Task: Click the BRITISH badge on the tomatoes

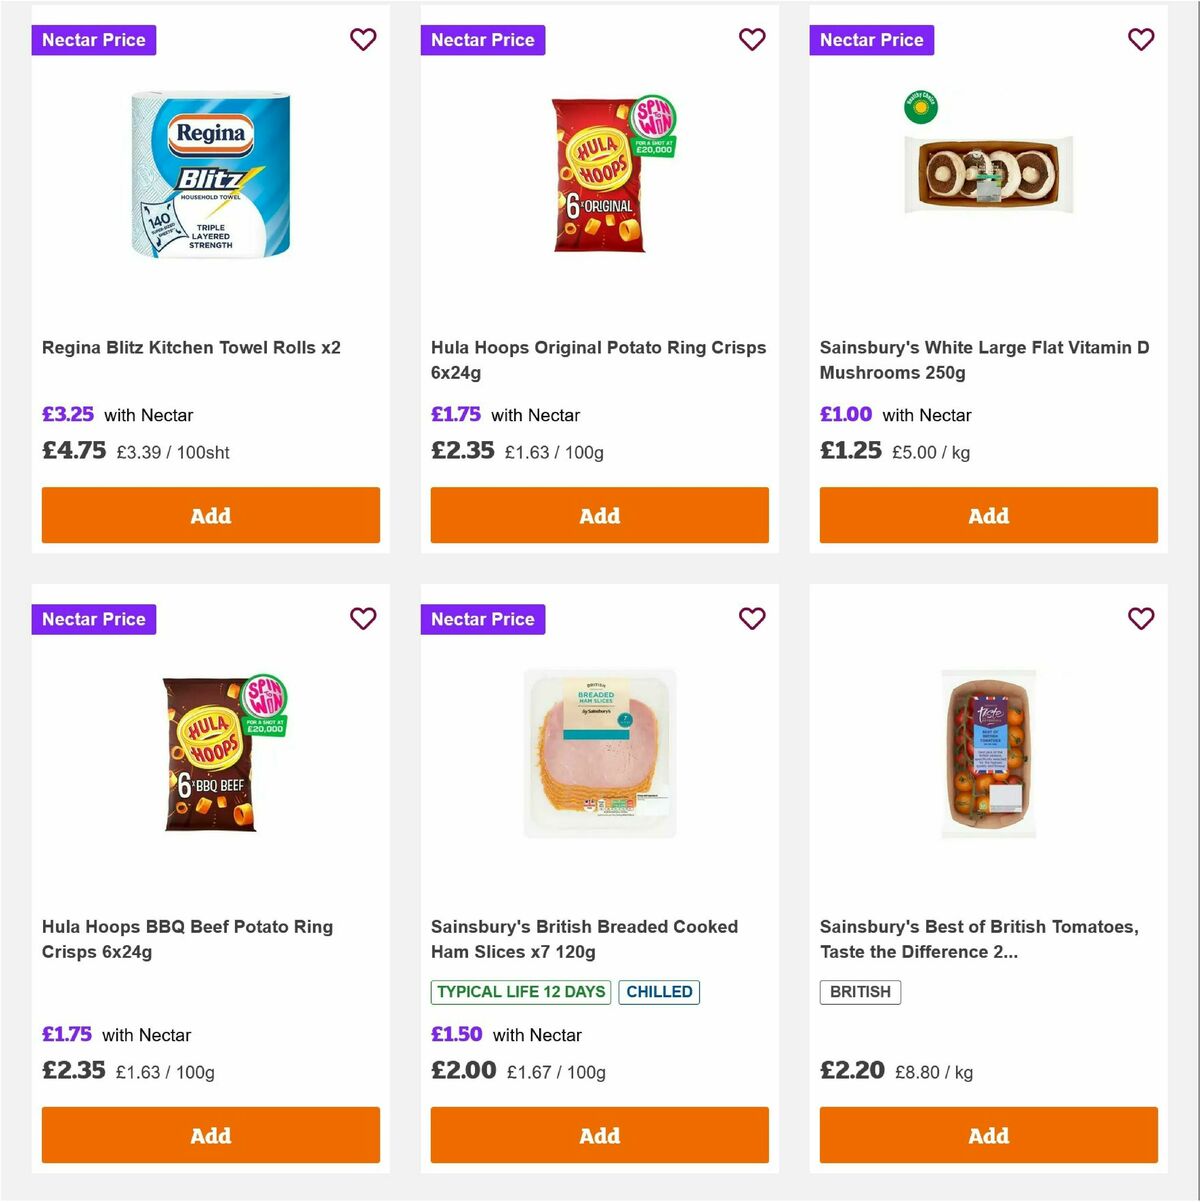Action: tap(860, 992)
